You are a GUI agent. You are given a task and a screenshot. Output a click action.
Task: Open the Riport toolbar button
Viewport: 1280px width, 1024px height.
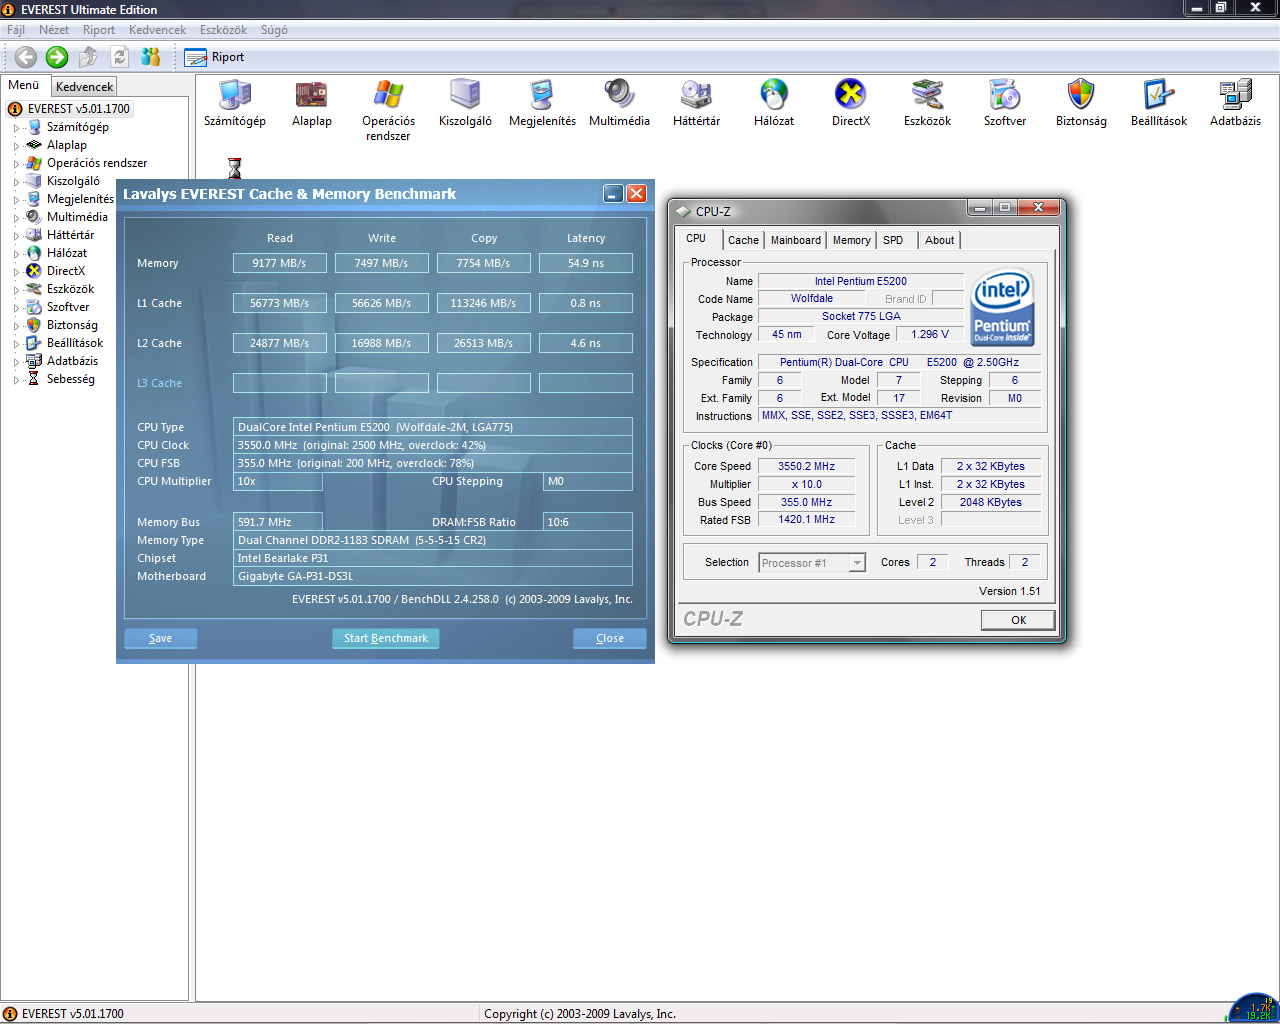pos(214,57)
